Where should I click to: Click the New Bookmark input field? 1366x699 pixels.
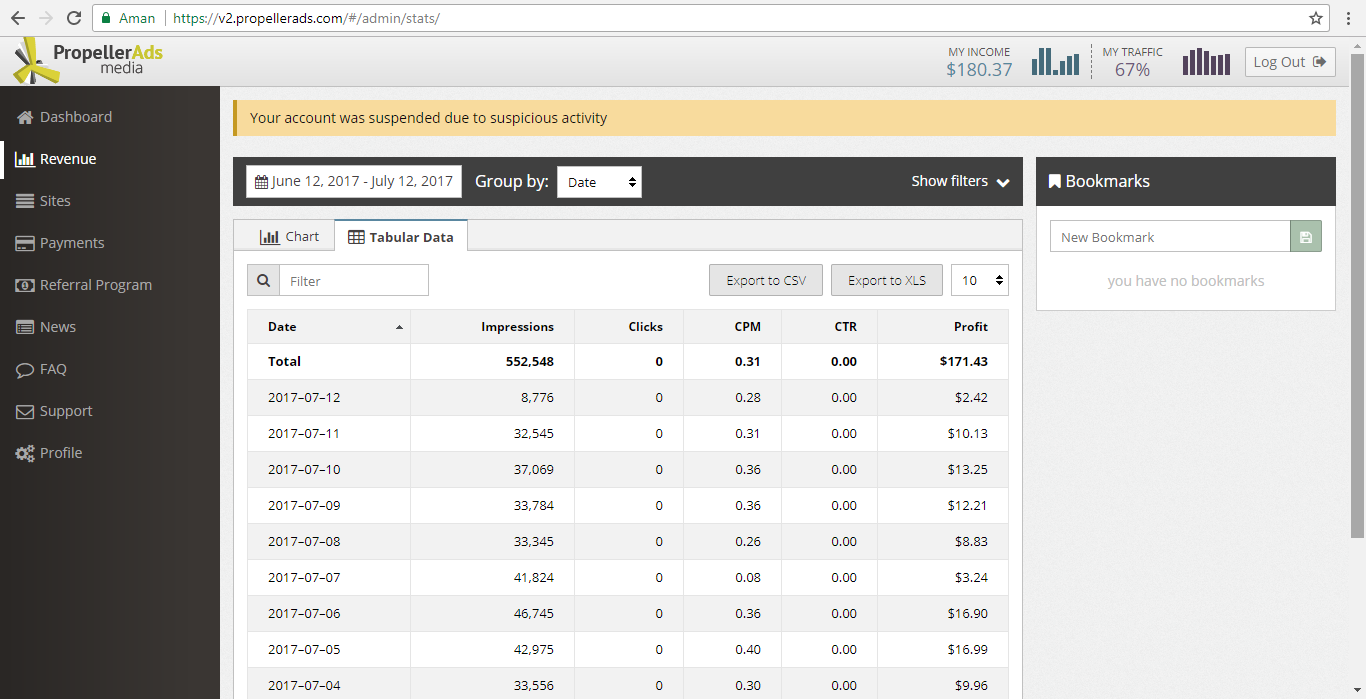tap(1169, 237)
